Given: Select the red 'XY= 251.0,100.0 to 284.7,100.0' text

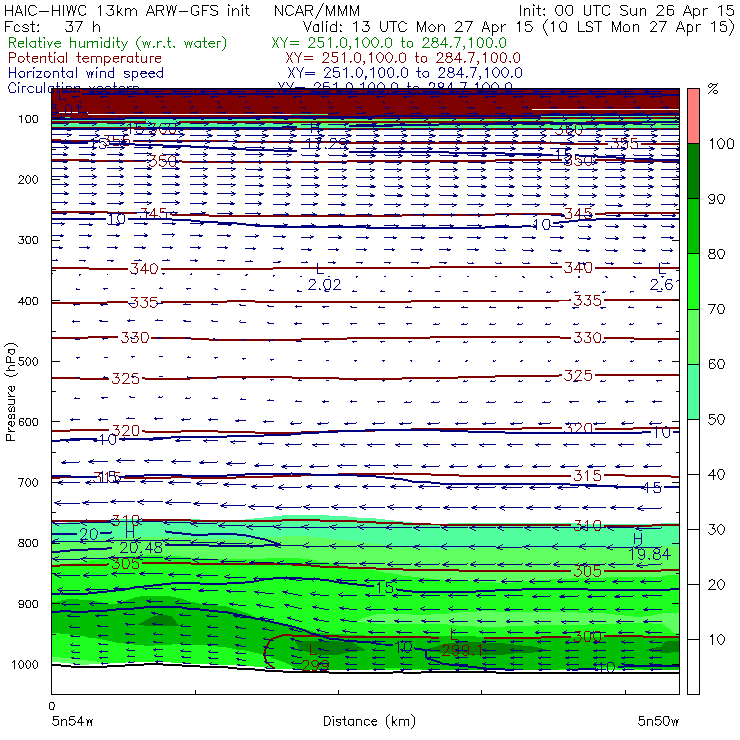Looking at the screenshot, I should (403, 58).
